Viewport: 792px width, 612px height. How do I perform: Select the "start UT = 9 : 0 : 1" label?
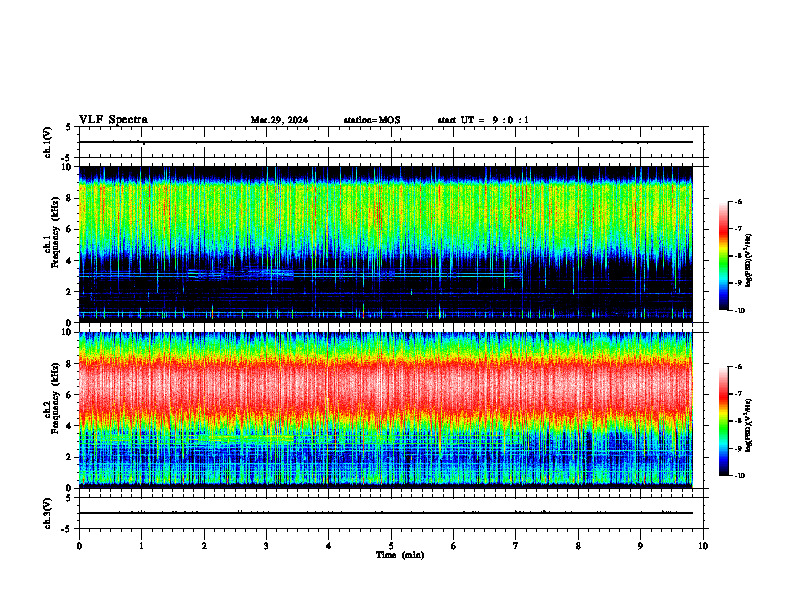[x=483, y=120]
